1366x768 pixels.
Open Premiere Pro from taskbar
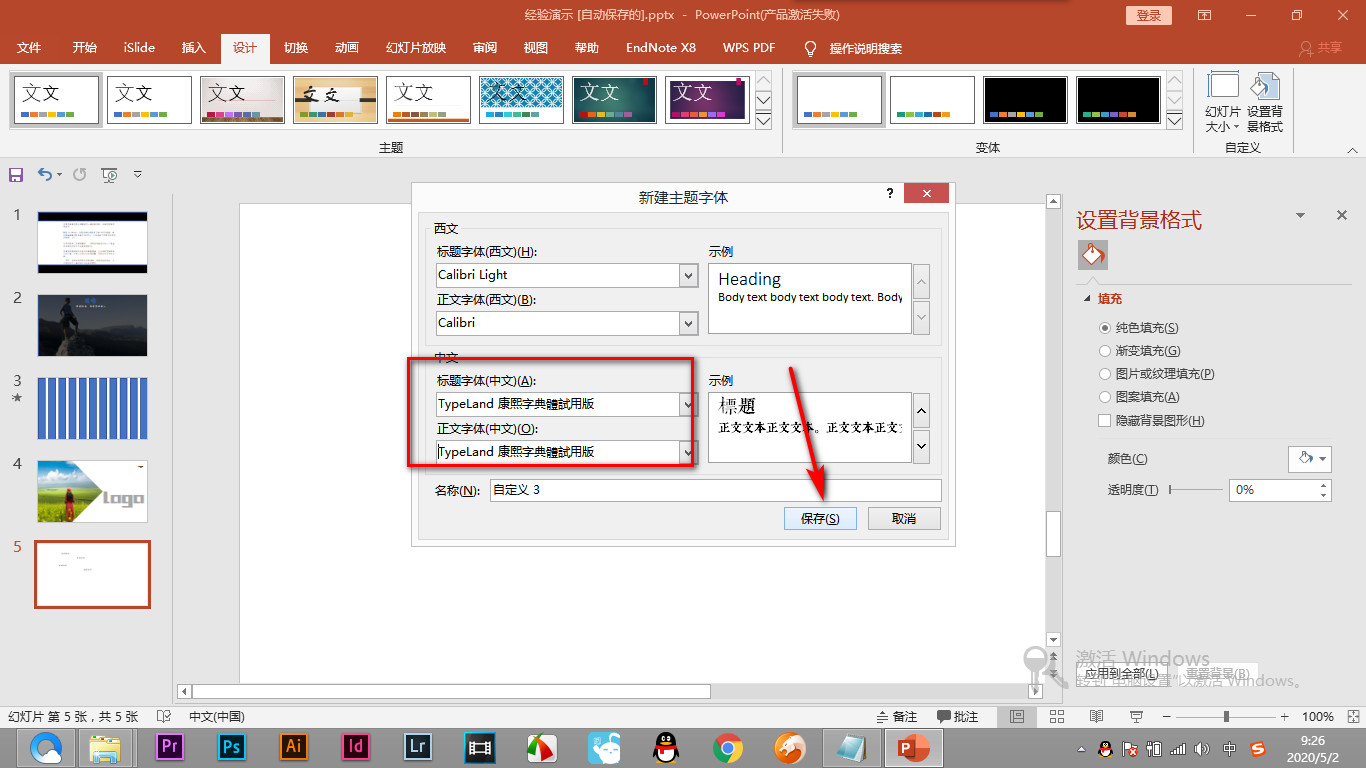pos(170,747)
